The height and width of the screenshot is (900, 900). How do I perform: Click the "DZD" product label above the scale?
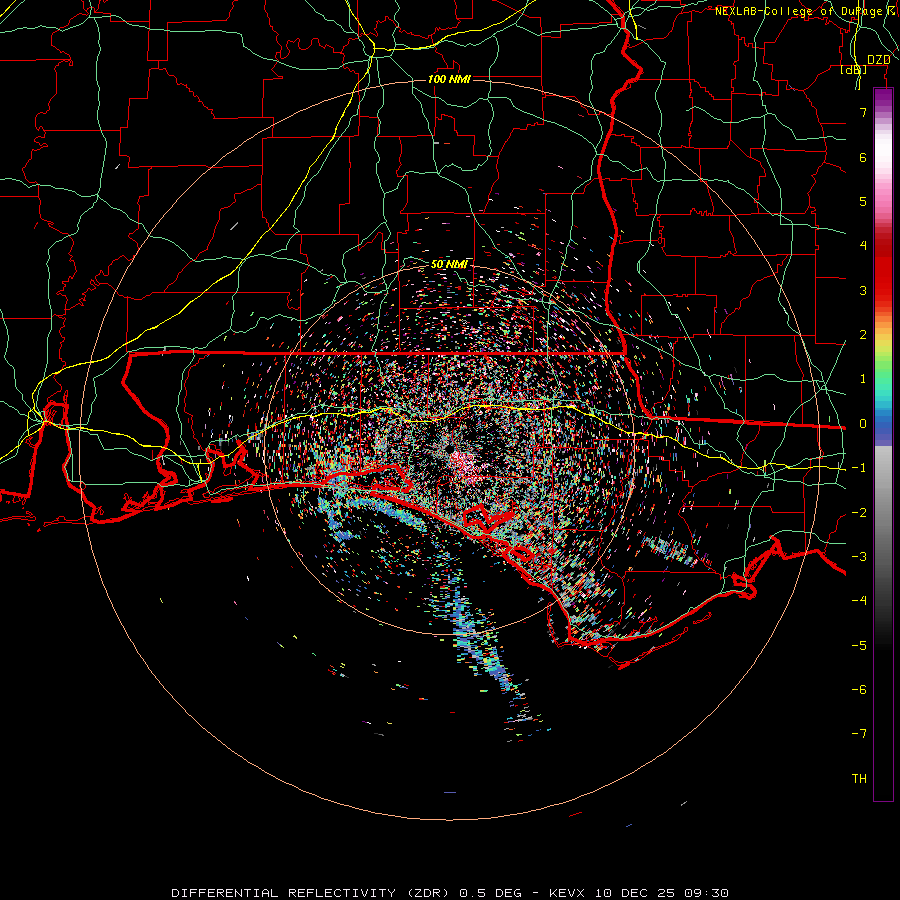(878, 59)
